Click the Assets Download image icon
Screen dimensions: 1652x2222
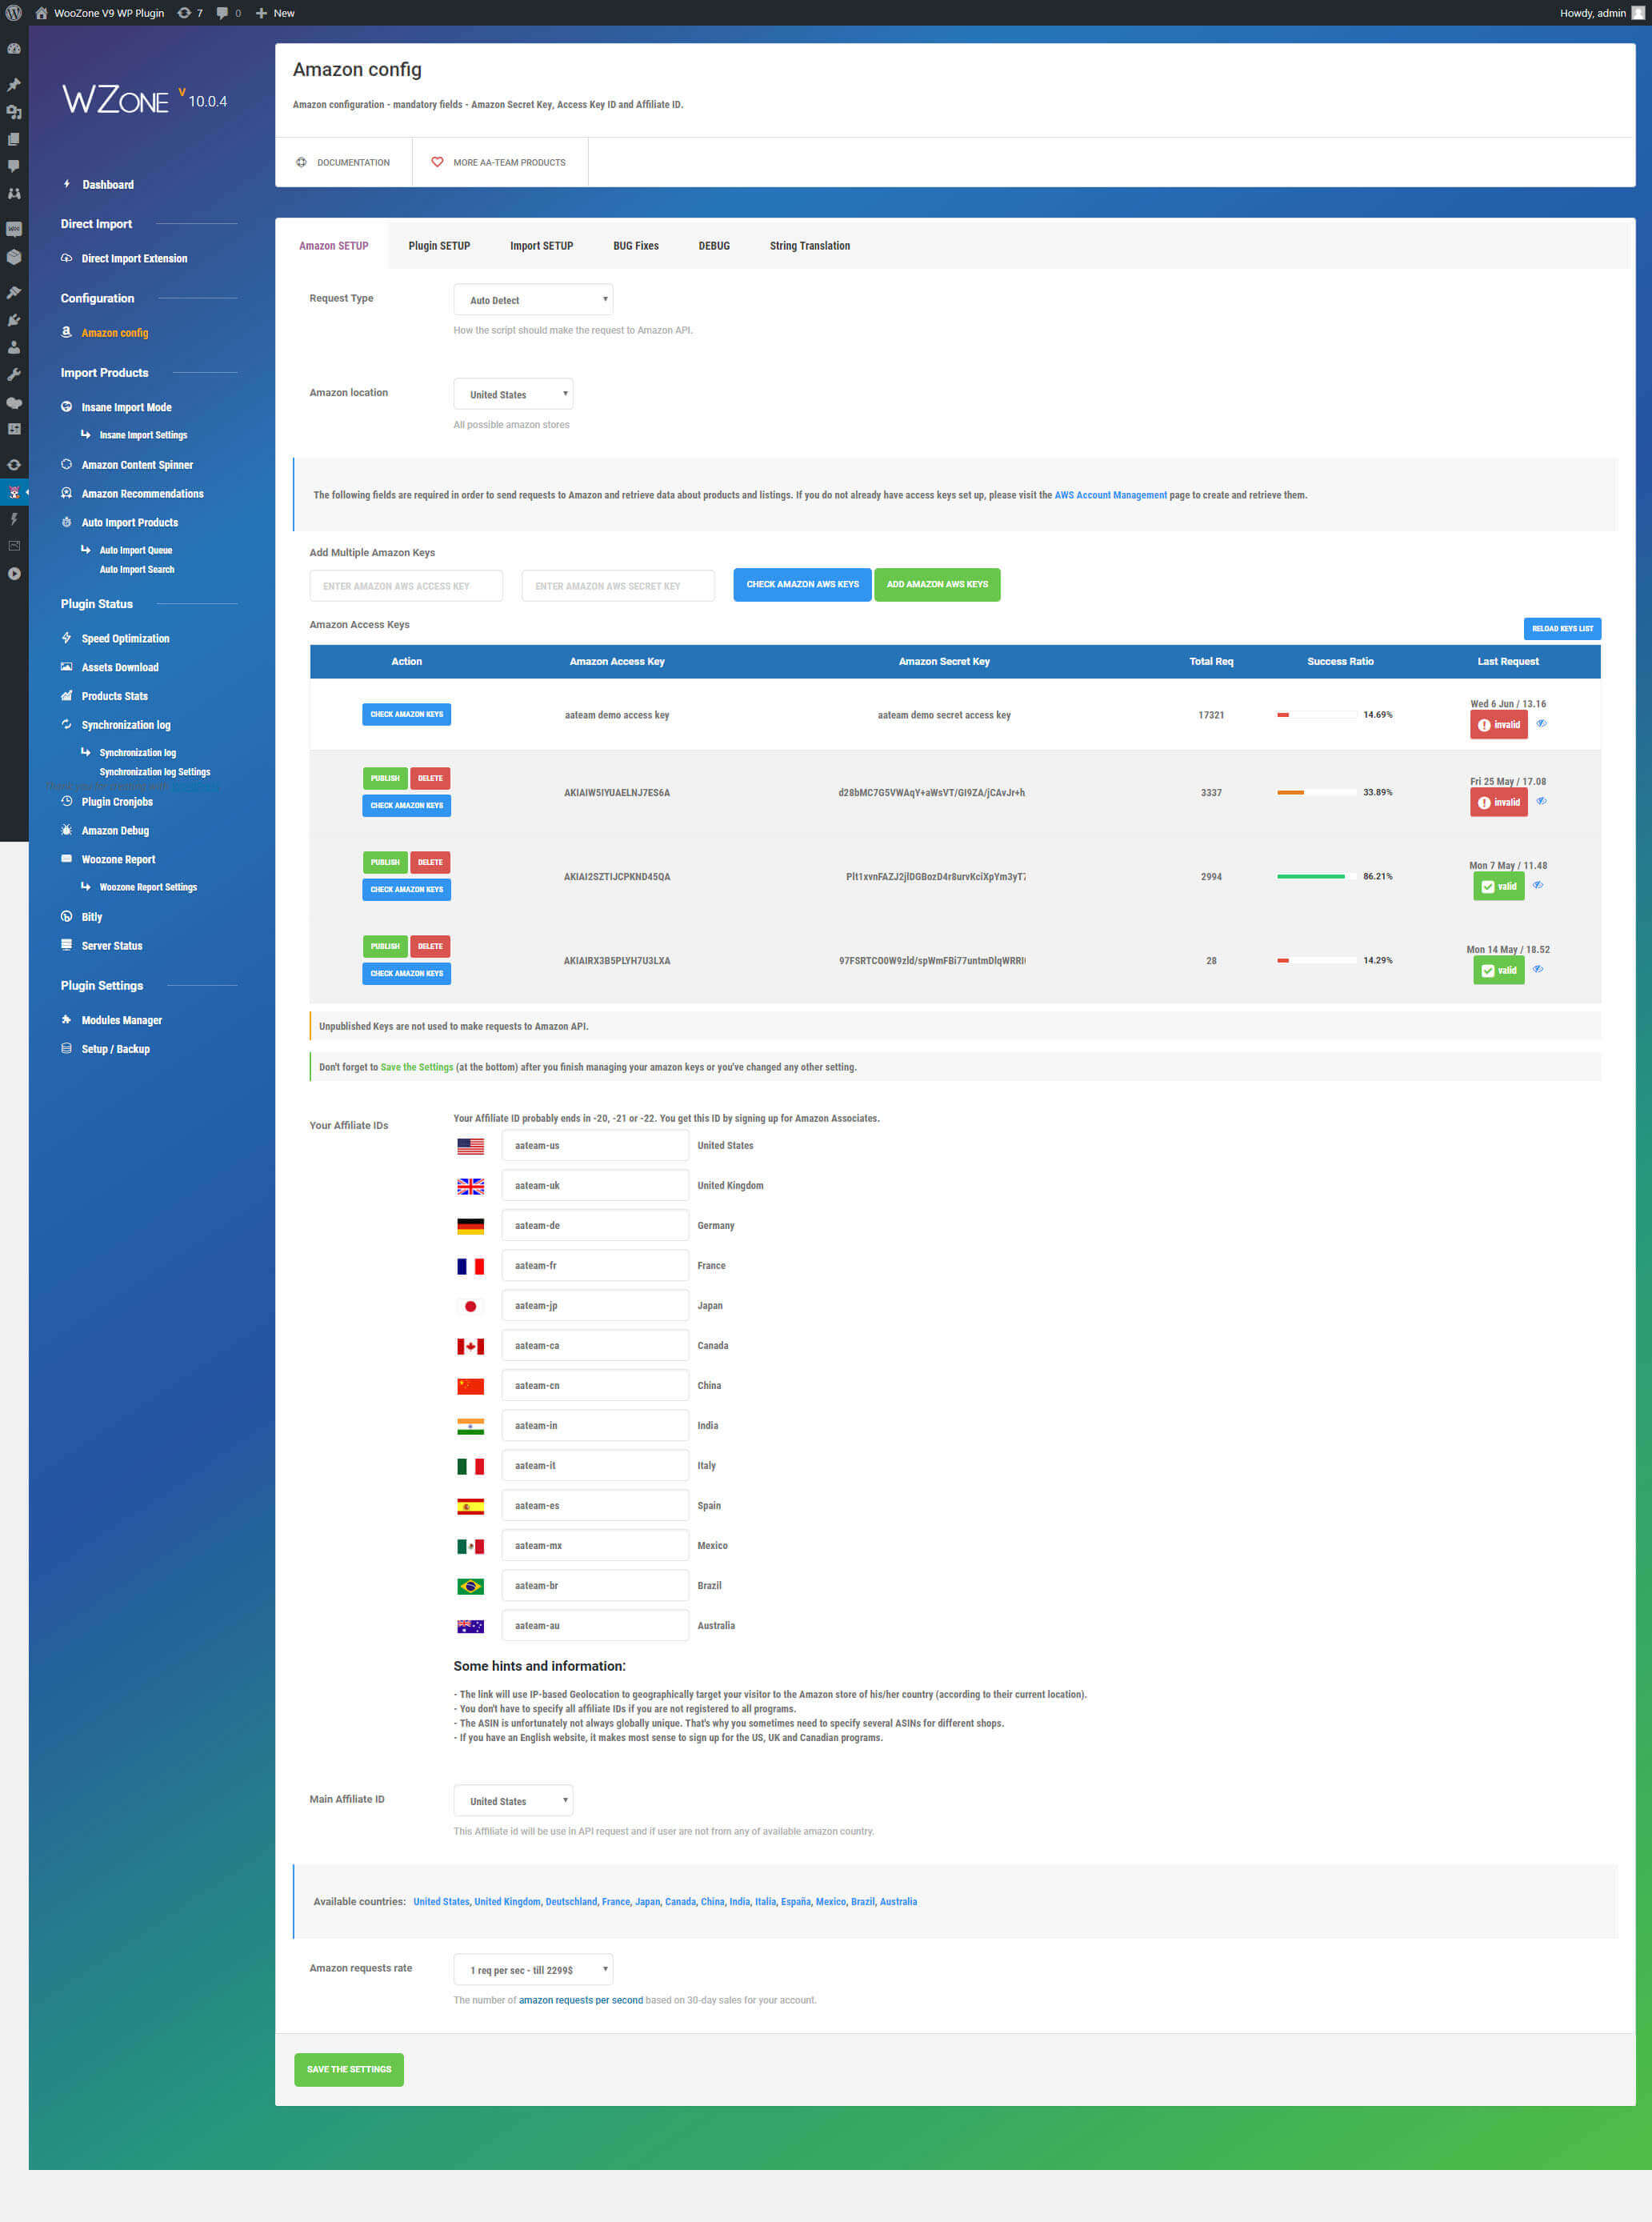pos(67,667)
